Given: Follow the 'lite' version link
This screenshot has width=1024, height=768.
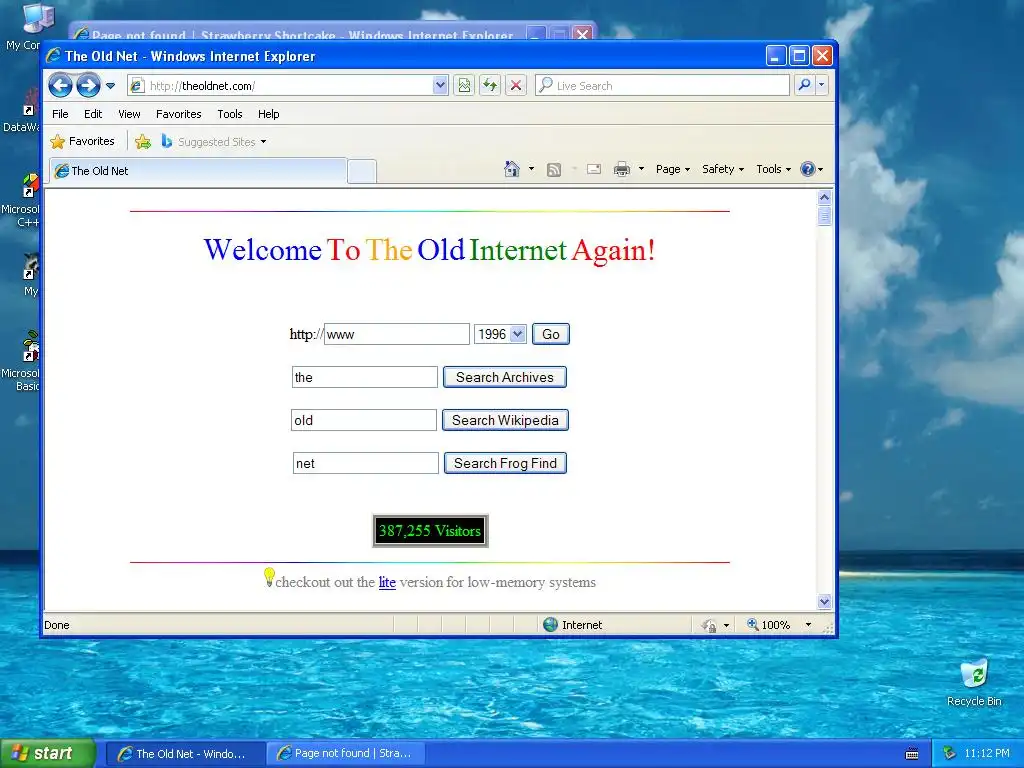Looking at the screenshot, I should coord(387,583).
